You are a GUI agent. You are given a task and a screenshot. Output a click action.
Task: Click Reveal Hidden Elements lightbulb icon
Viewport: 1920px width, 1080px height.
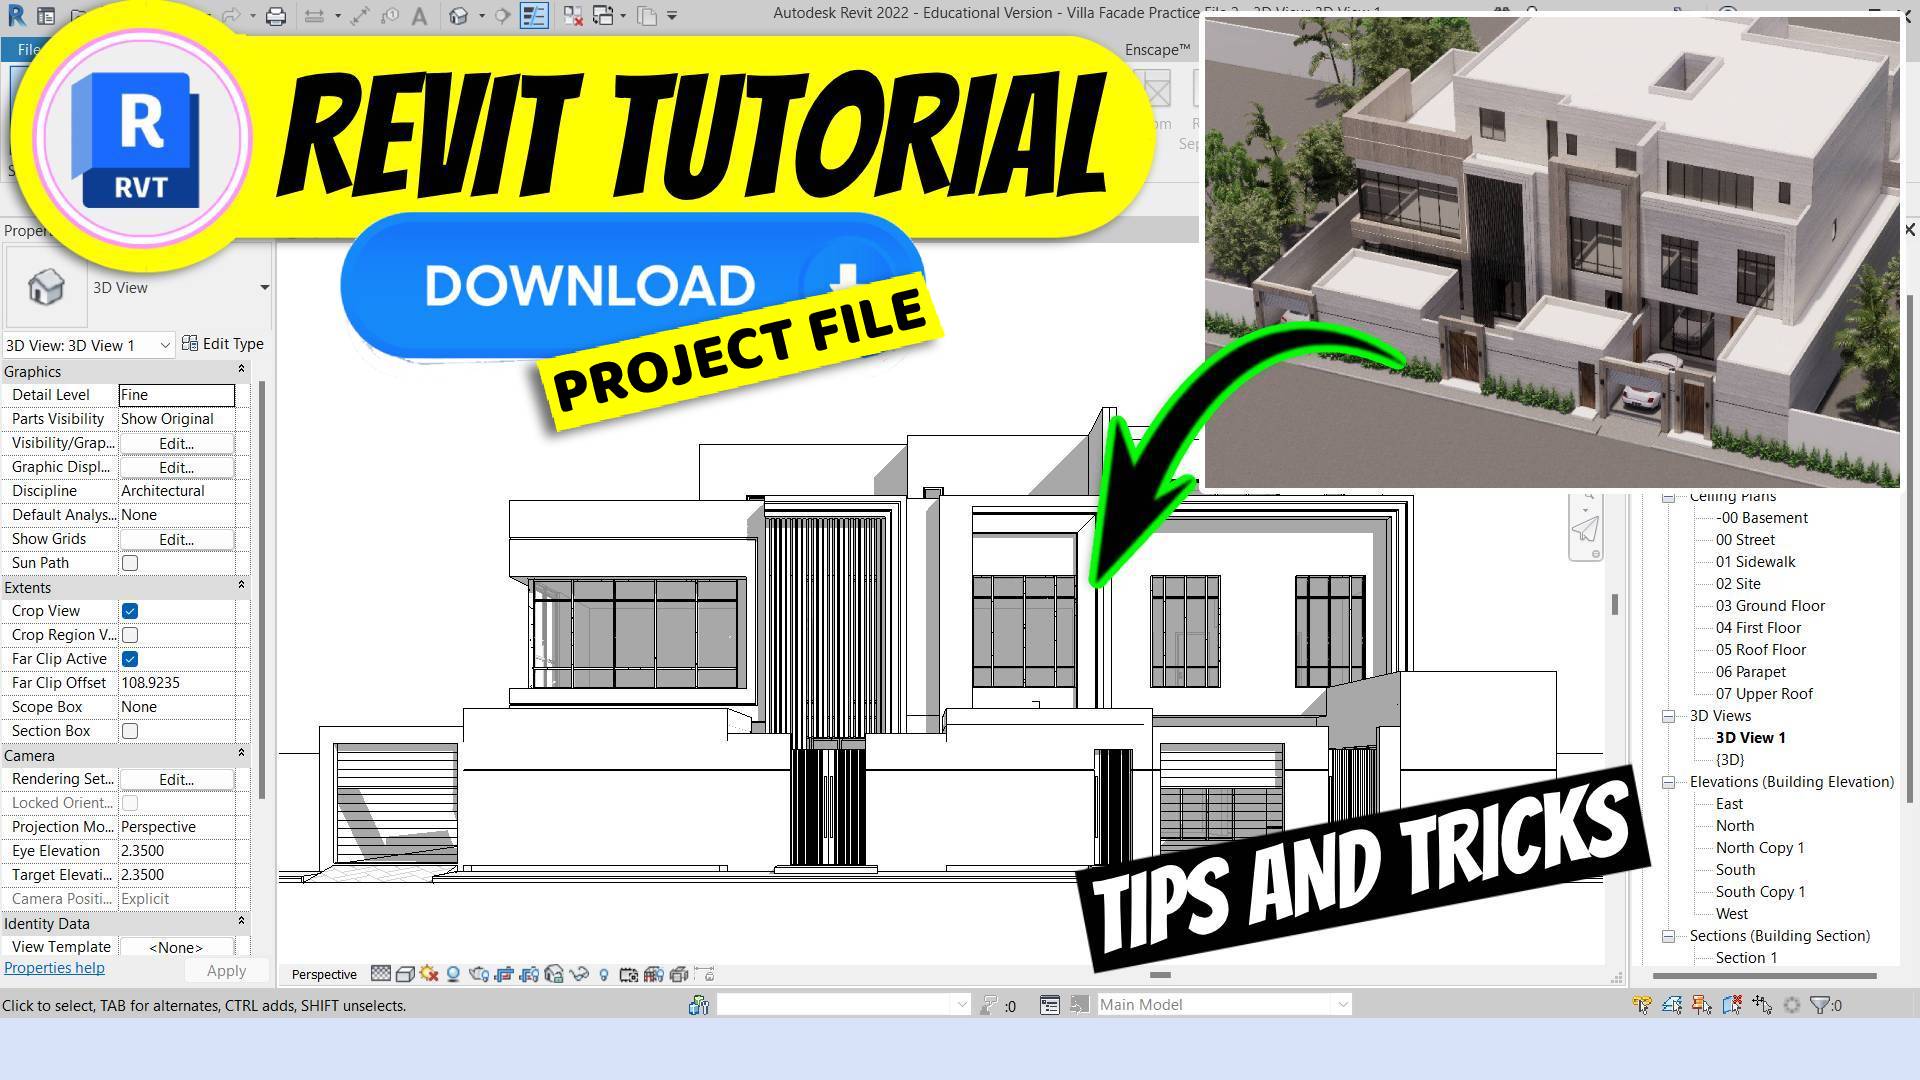[604, 974]
